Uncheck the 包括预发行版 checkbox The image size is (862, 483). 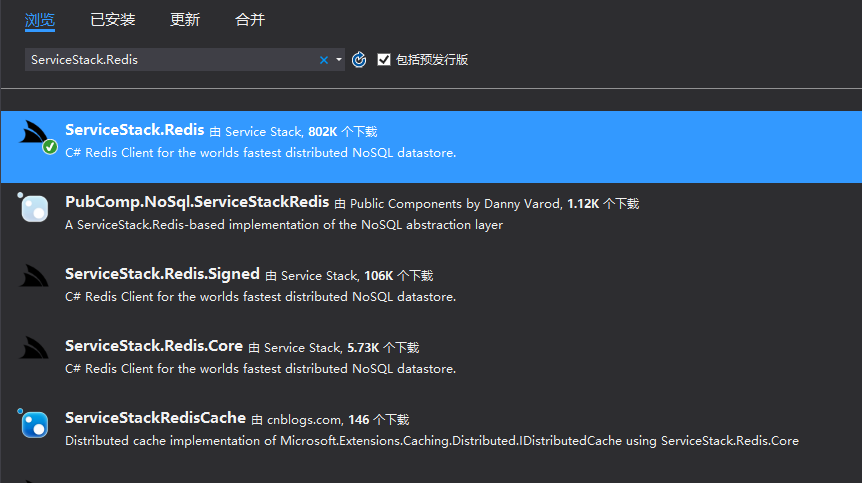point(384,59)
